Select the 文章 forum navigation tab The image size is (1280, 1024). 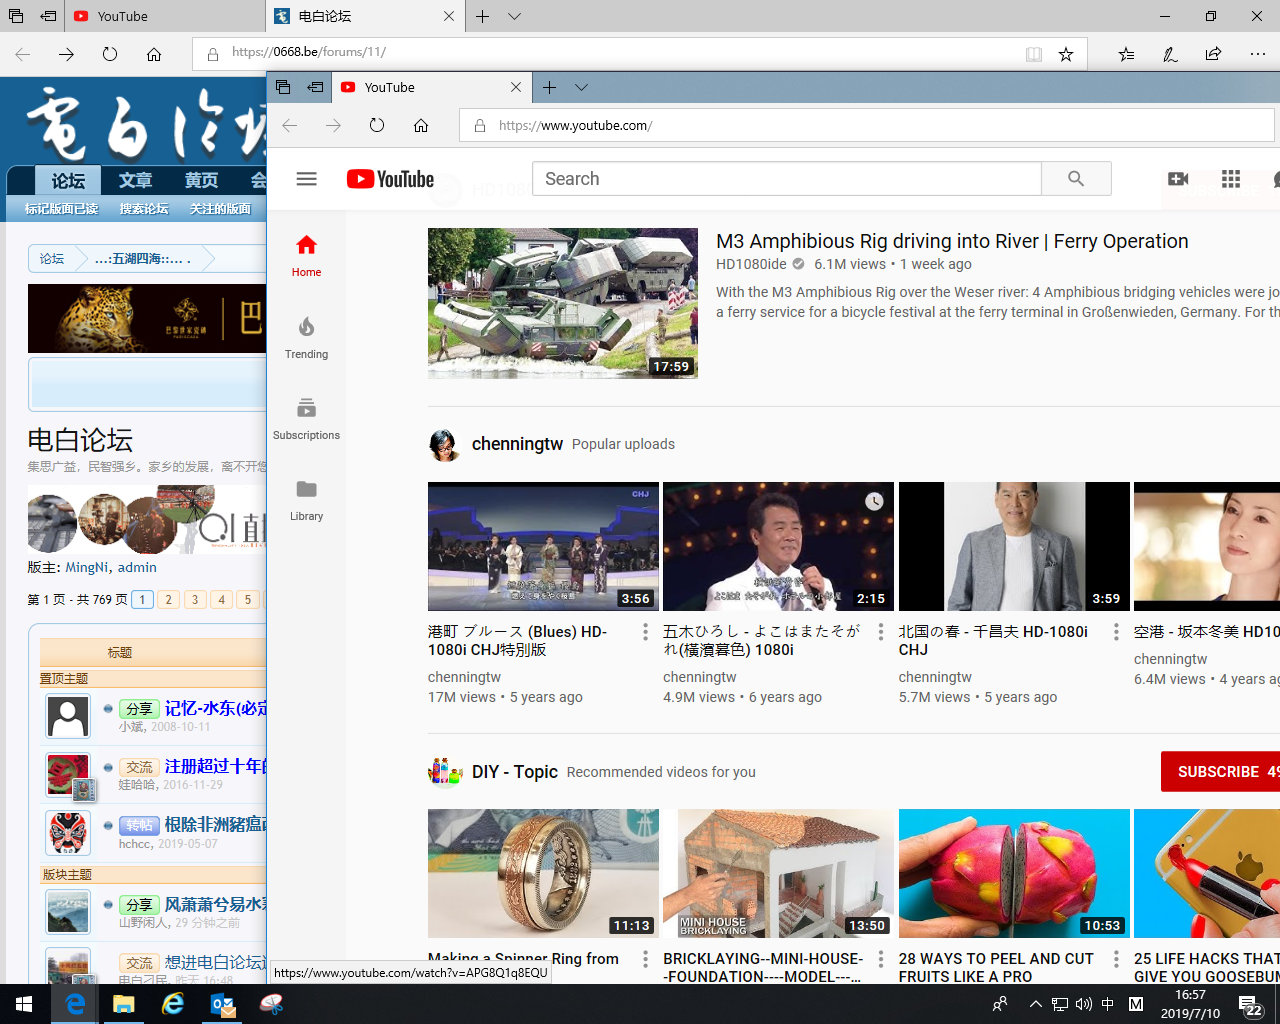[x=135, y=181]
